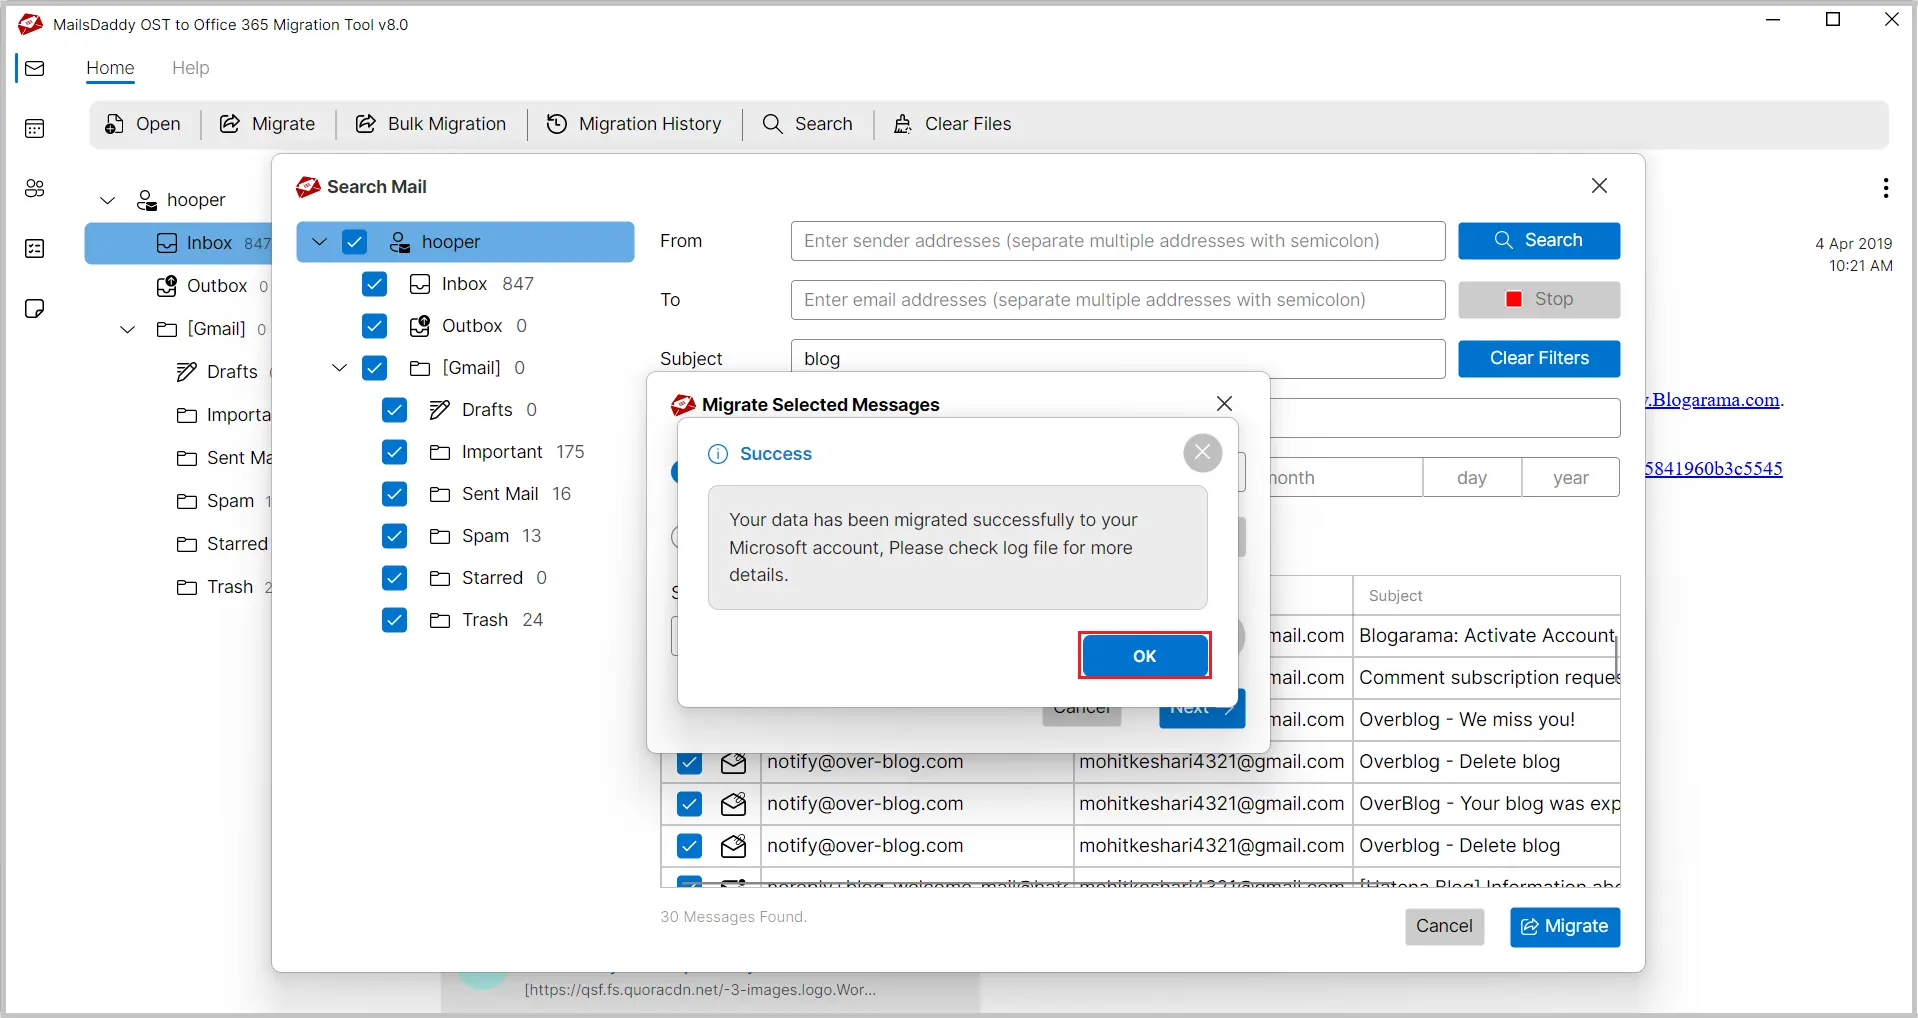
Task: Select the Home tab
Action: (110, 68)
